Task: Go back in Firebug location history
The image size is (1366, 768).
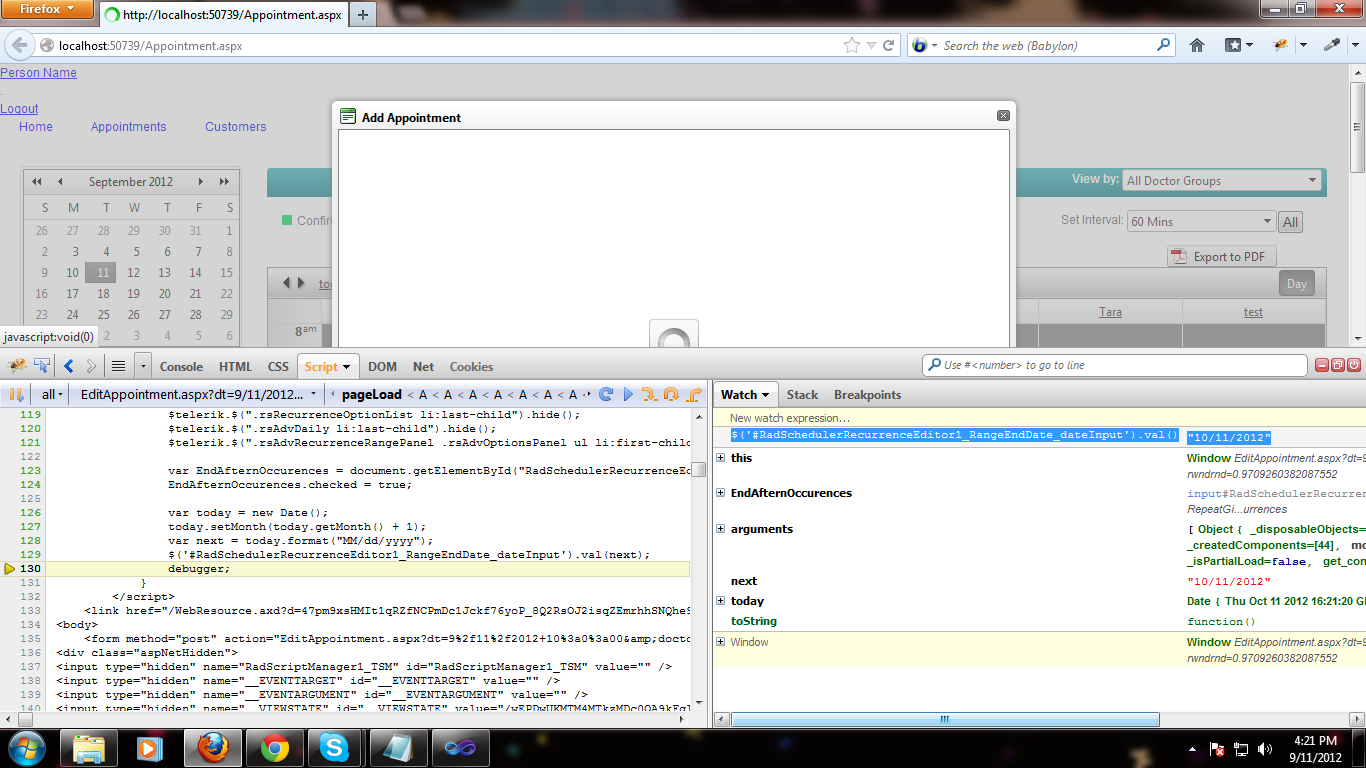Action: [x=69, y=366]
